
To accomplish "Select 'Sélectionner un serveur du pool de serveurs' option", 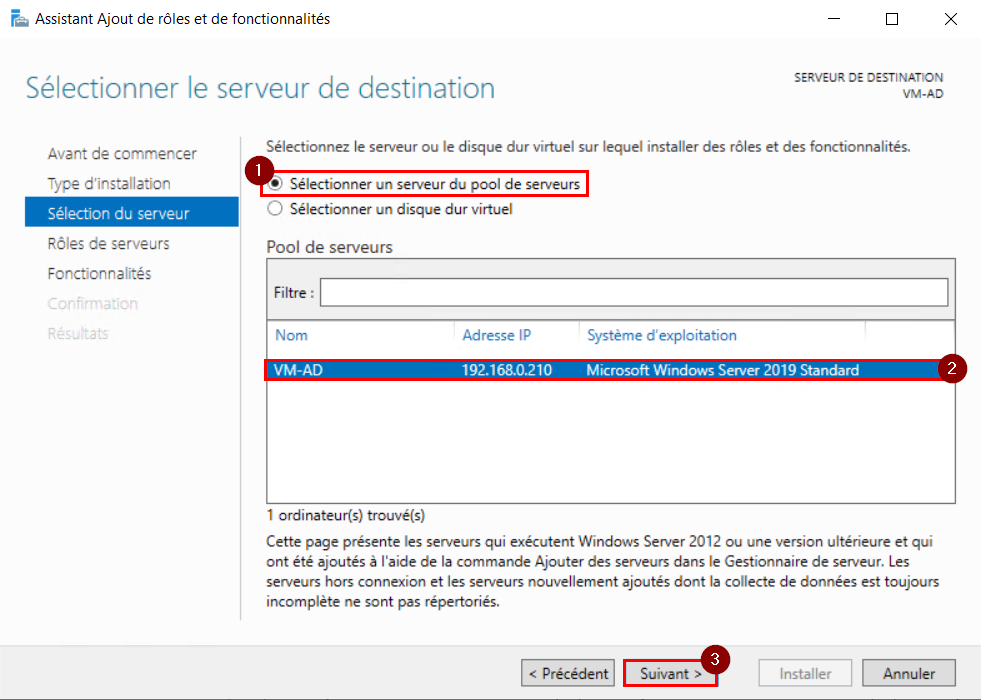I will point(275,184).
